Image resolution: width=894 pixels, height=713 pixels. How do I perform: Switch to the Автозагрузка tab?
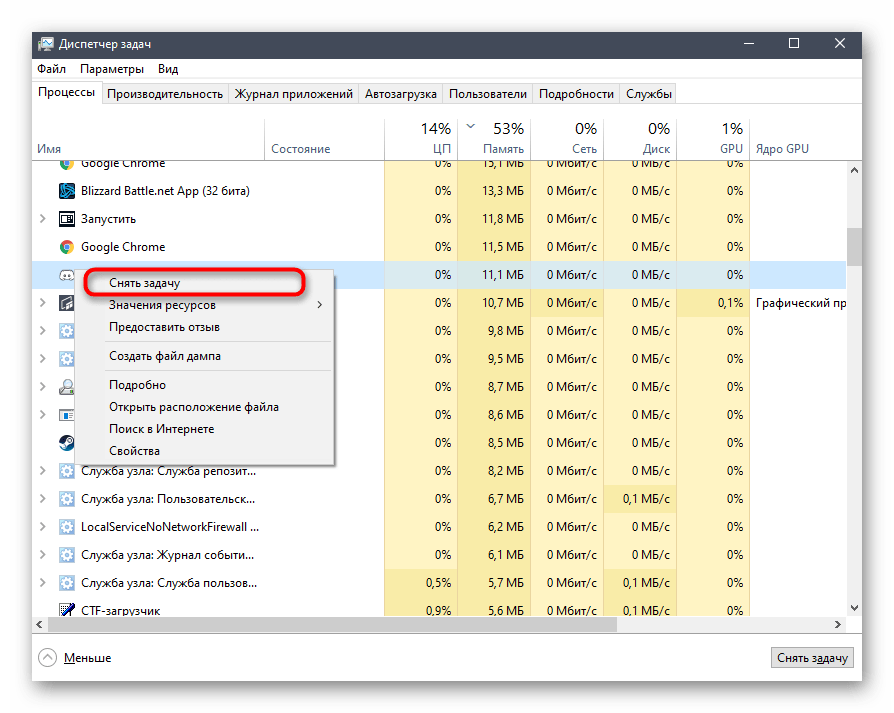(401, 94)
